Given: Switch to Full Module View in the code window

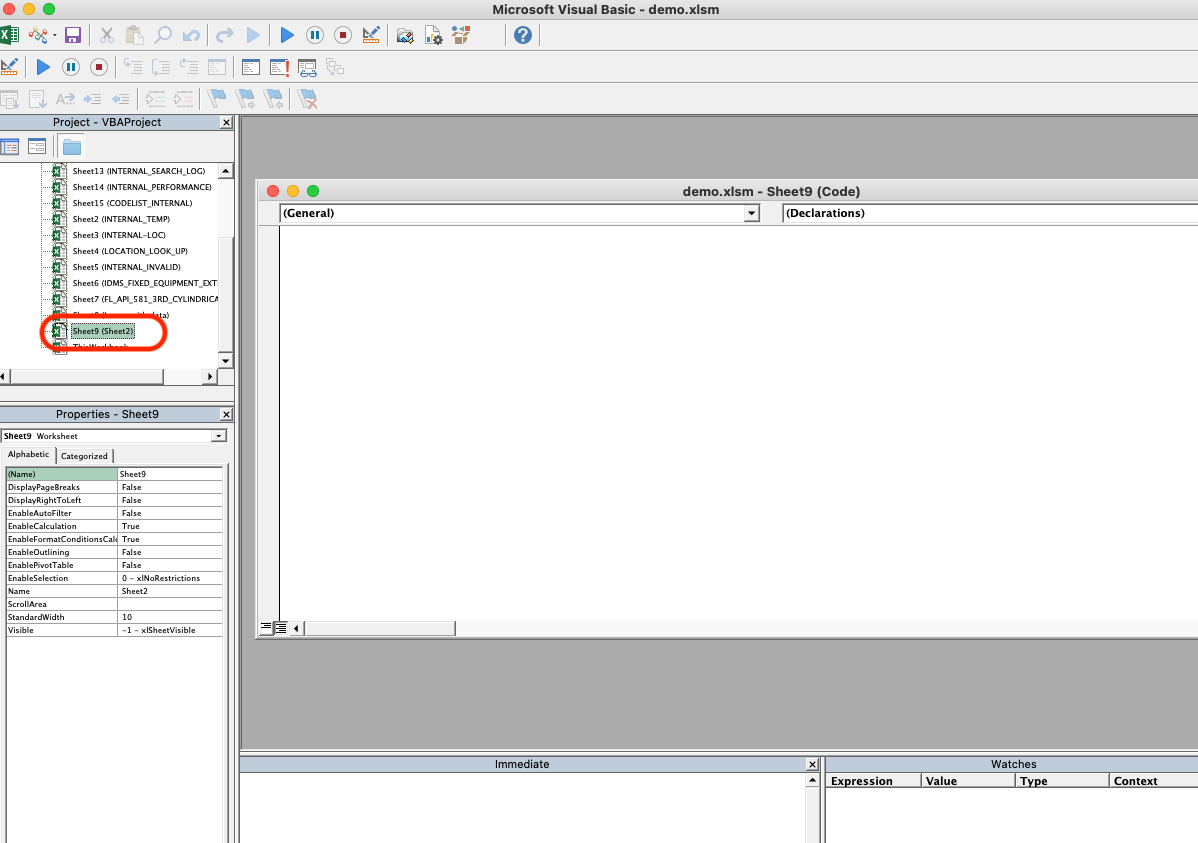Looking at the screenshot, I should [280, 628].
